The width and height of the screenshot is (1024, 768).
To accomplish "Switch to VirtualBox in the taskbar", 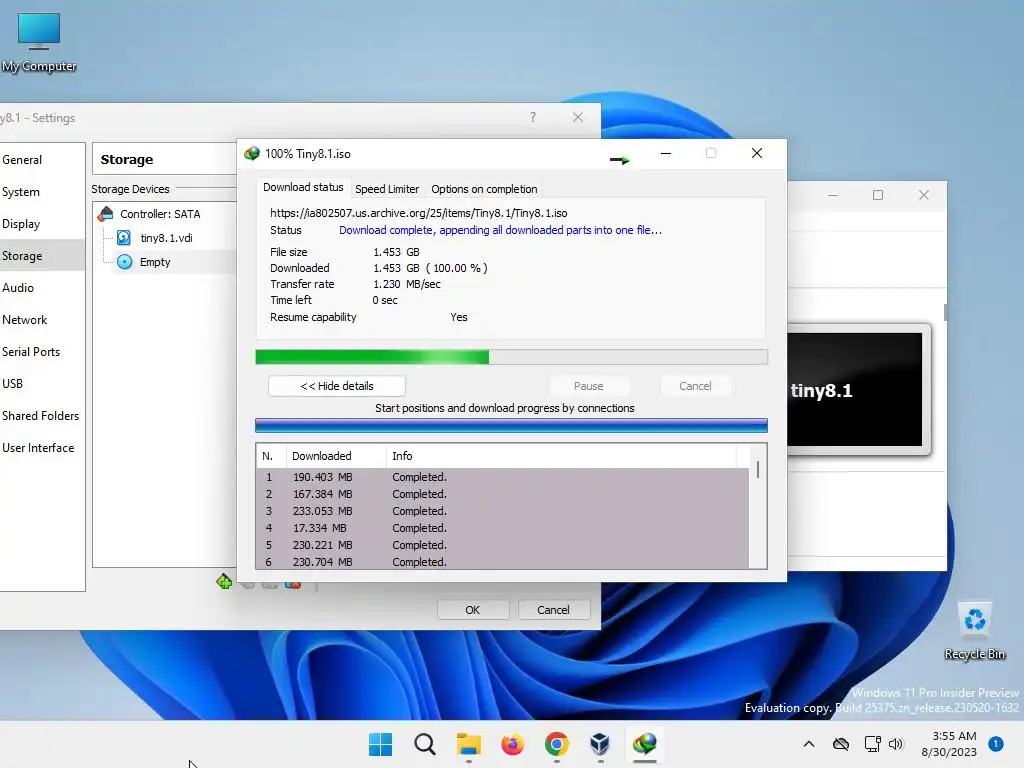I will [x=600, y=744].
